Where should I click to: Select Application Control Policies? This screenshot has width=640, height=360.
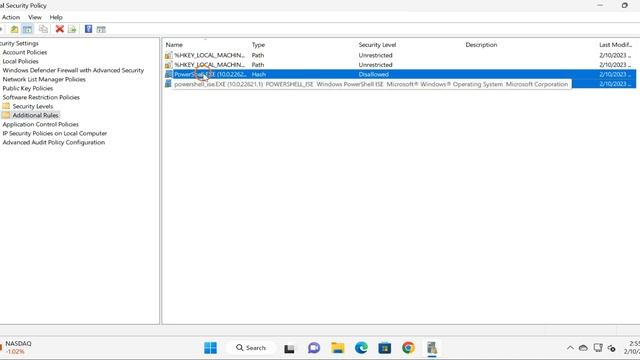click(40, 124)
